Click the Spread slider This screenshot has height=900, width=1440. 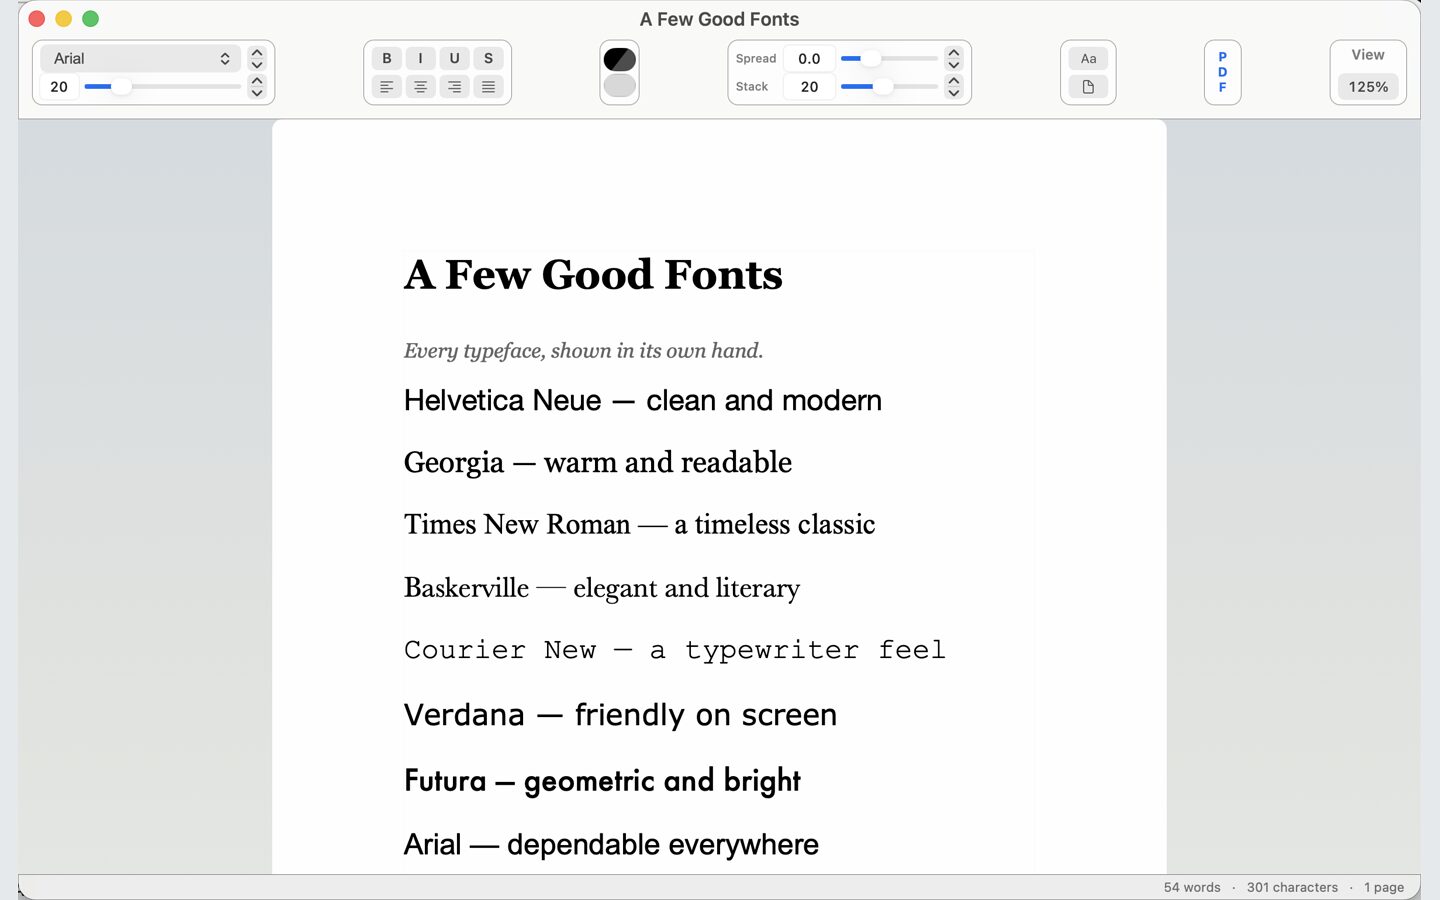[x=889, y=58]
